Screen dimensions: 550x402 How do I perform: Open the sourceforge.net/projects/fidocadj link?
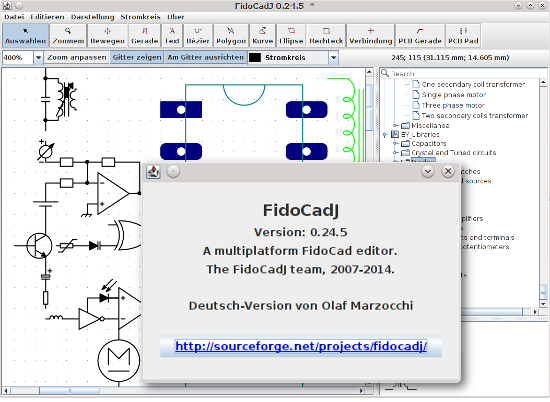[x=301, y=346]
